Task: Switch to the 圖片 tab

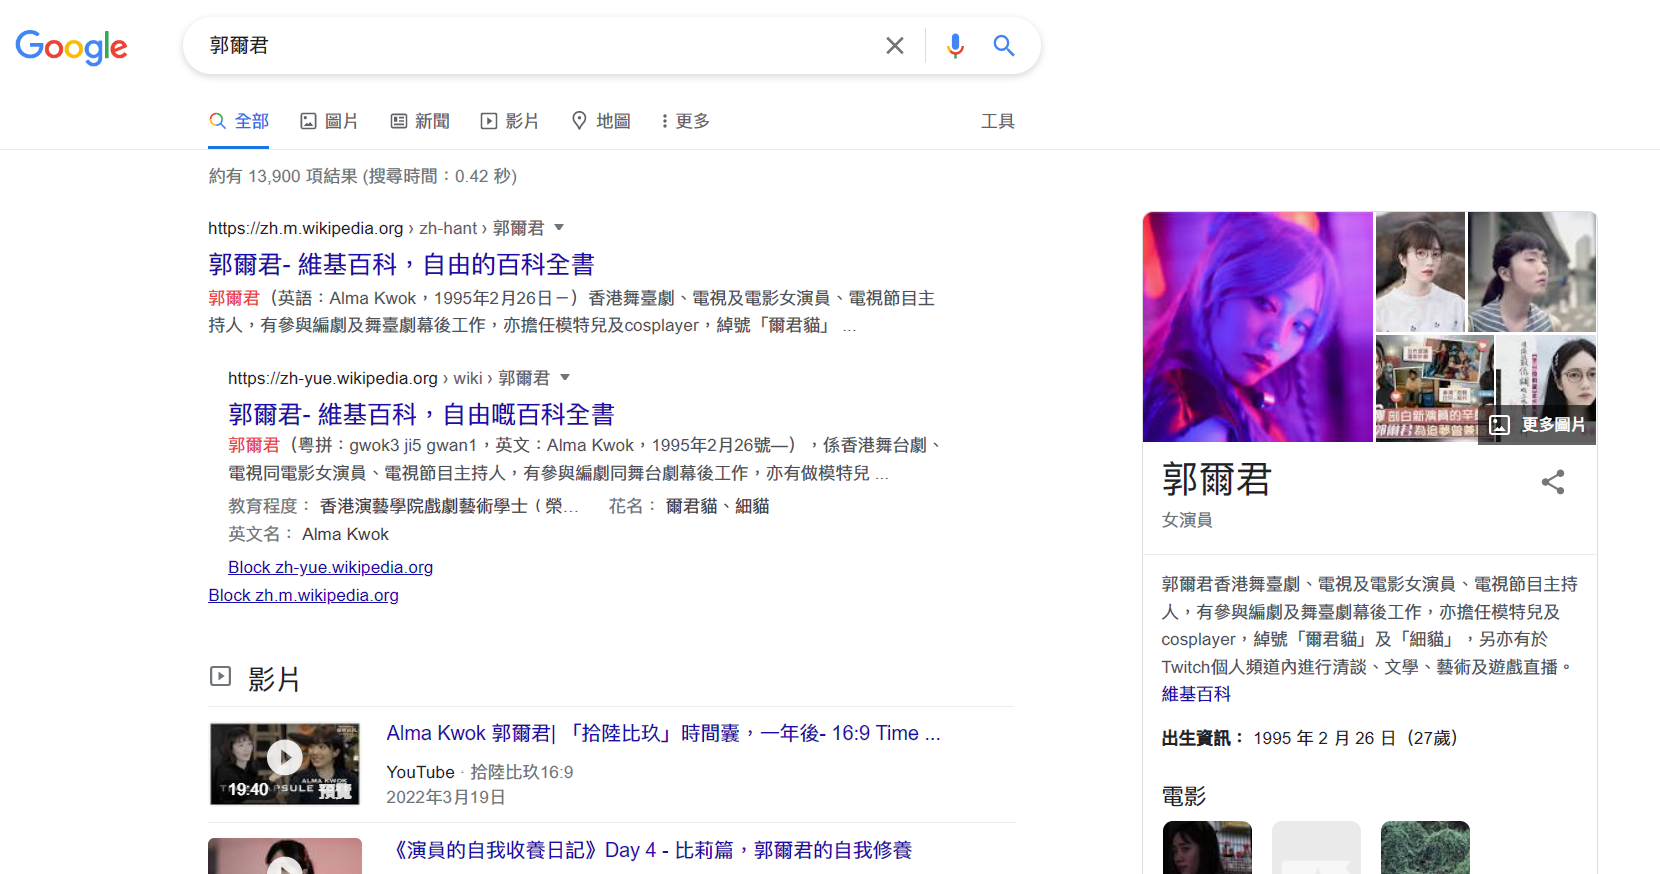Action: point(329,121)
